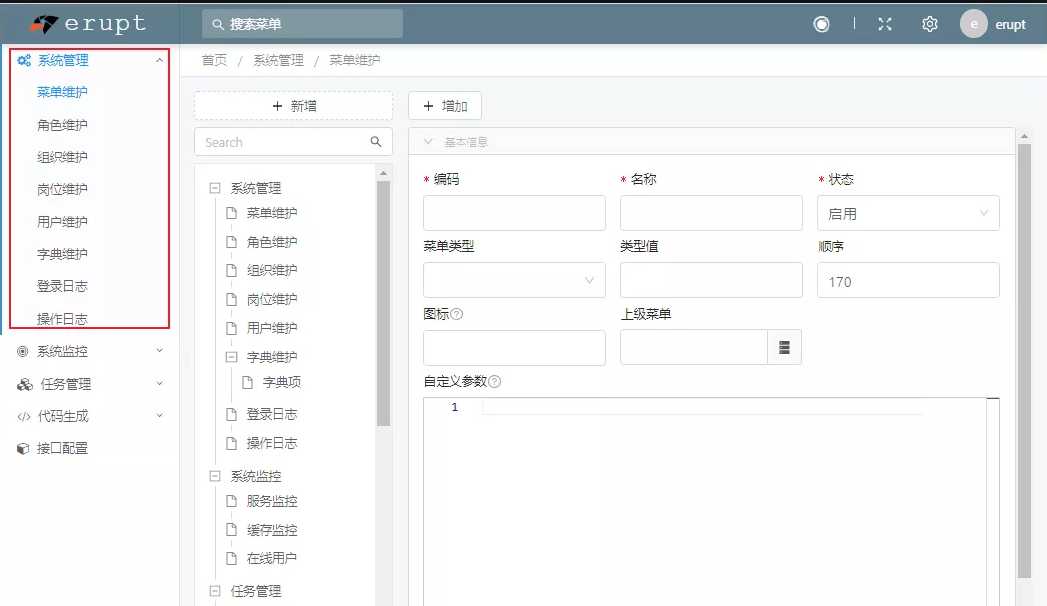The height and width of the screenshot is (606, 1047).
Task: Open the 状态 dropdown showing 启用
Action: [908, 214]
